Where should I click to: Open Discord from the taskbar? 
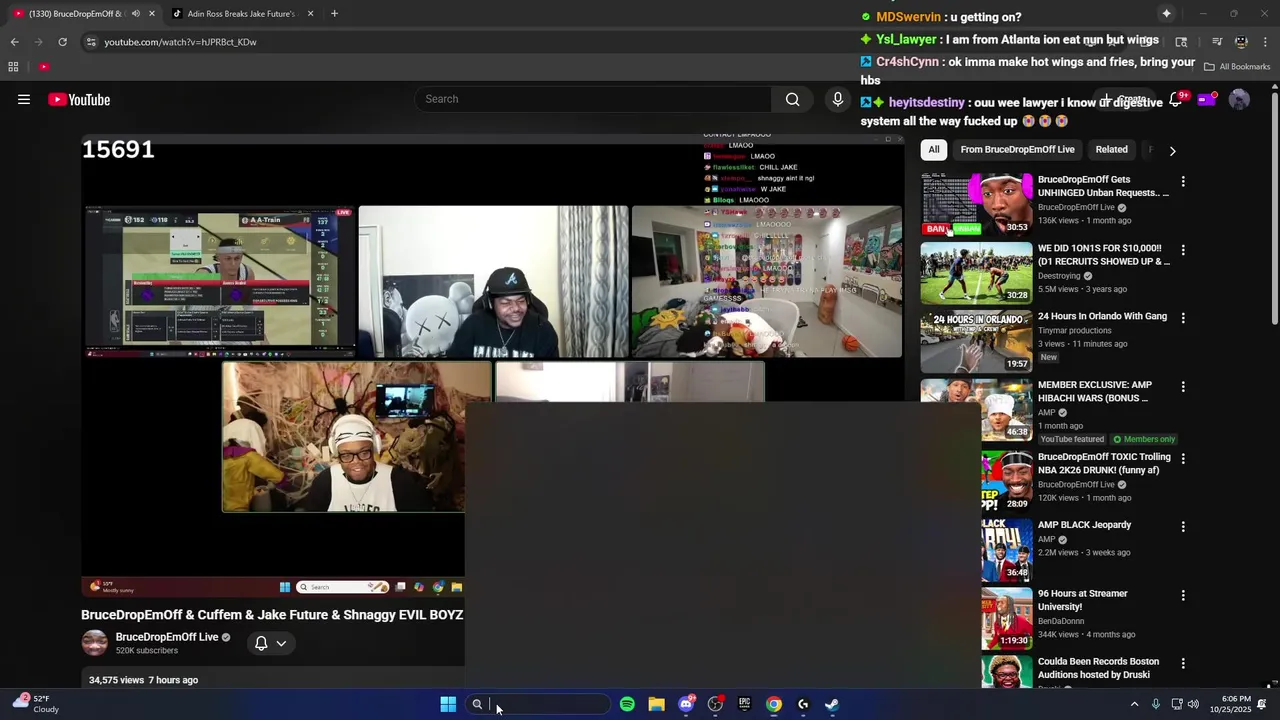686,704
